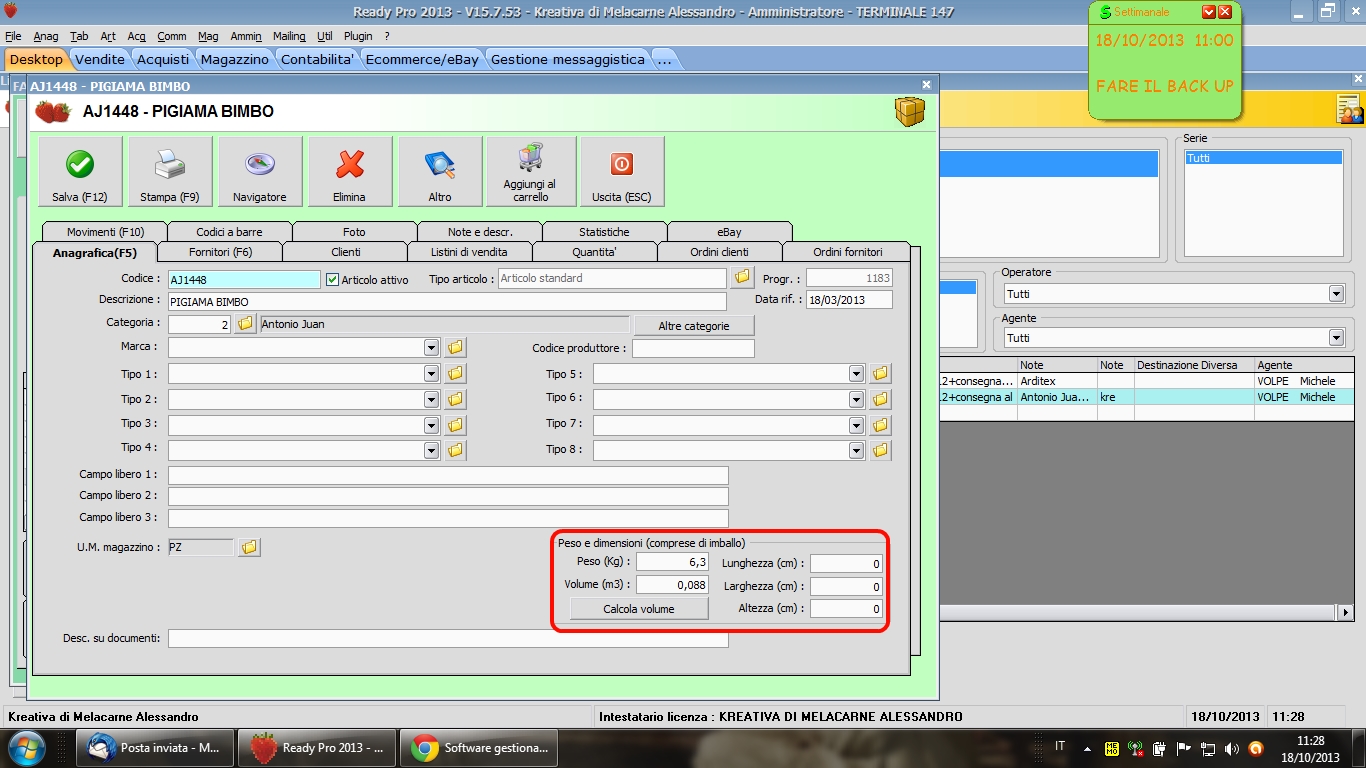
Task: Open the Ecommerce/eBay main tab
Action: [422, 59]
